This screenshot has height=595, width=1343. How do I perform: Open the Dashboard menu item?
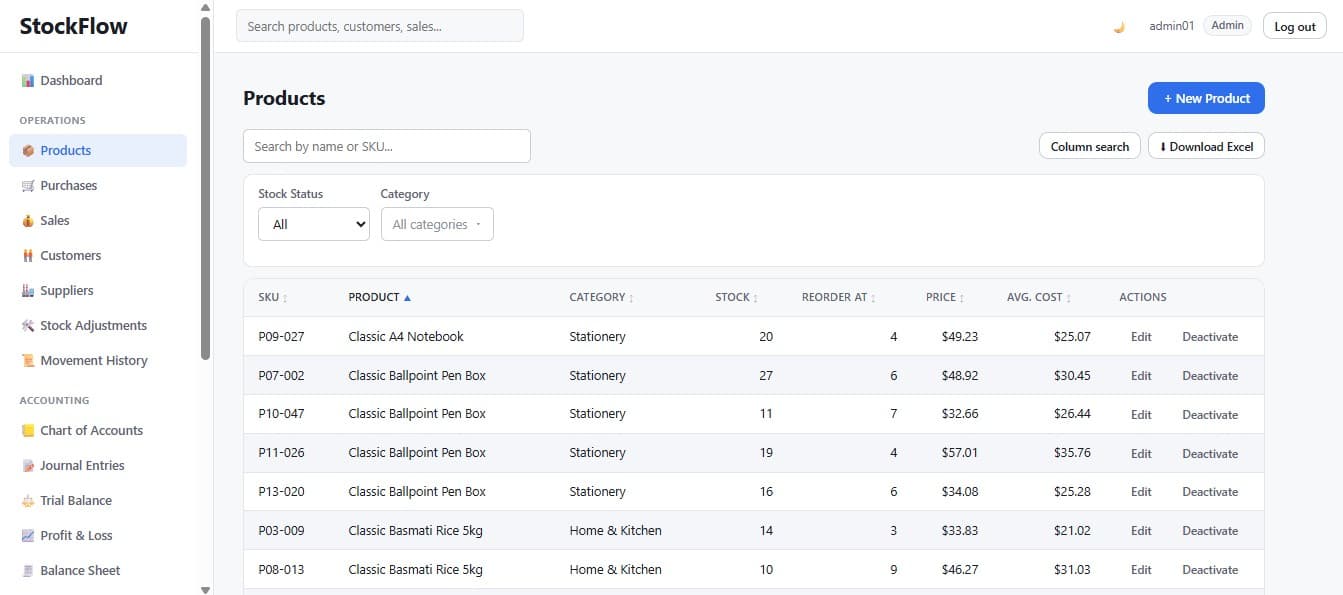(98, 80)
